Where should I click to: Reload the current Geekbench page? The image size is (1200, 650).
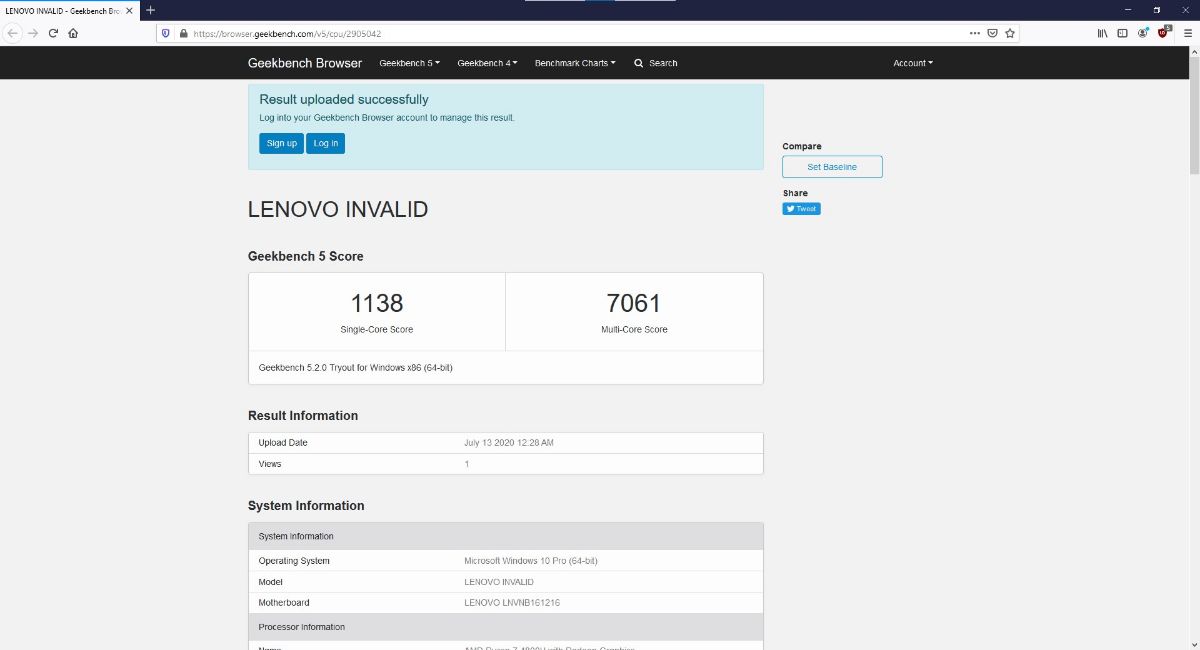(53, 33)
